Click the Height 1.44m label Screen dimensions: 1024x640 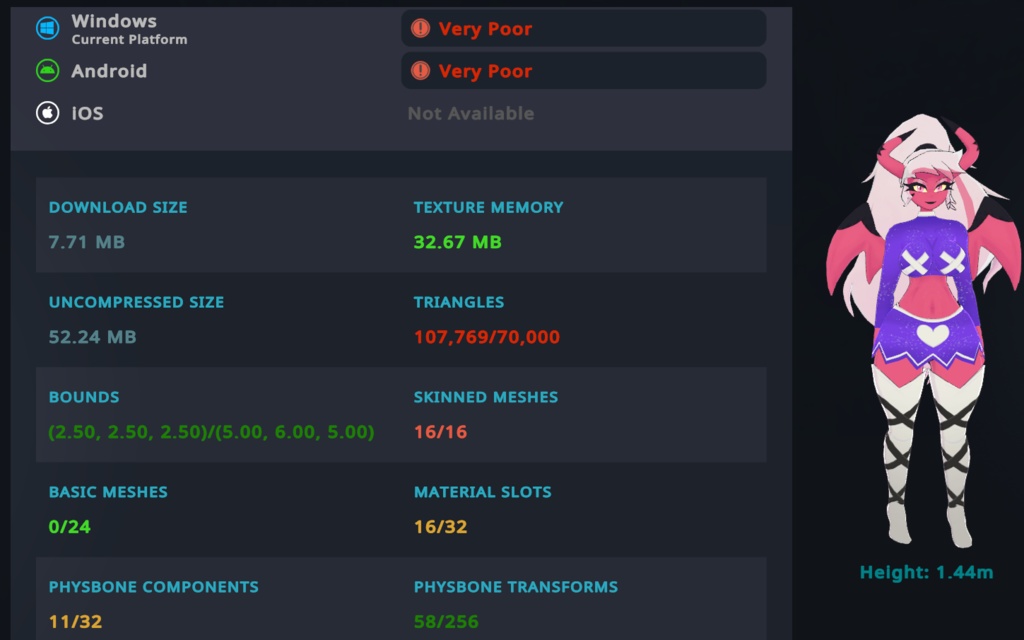(926, 573)
